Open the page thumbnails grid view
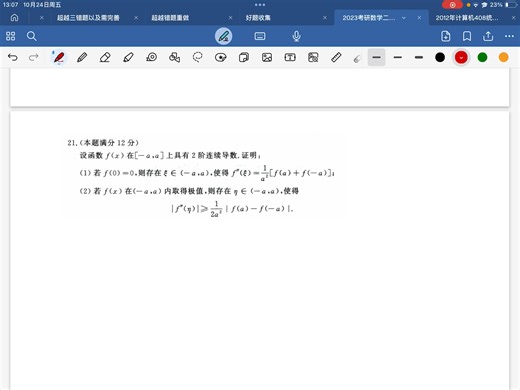The height and width of the screenshot is (390, 520). pyautogui.click(x=10, y=36)
